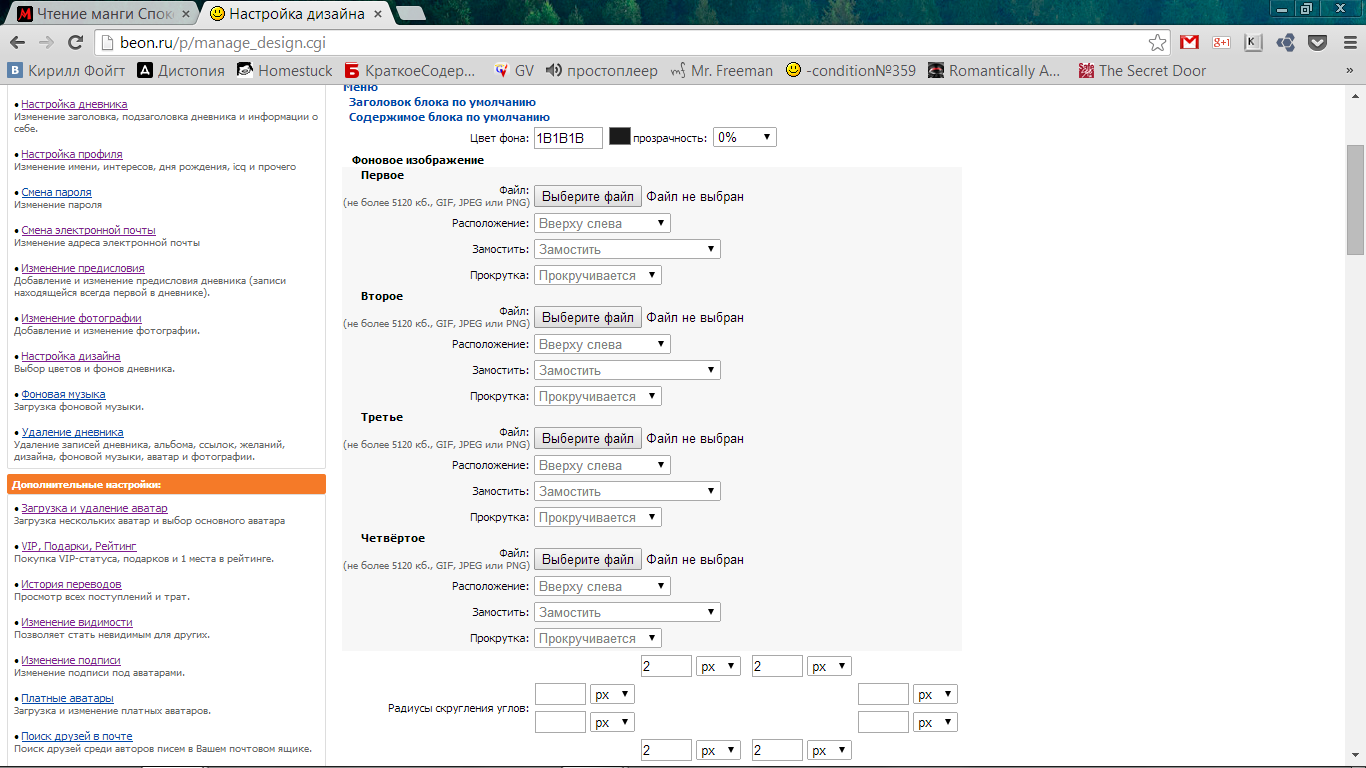Open the Кирилл Фойгт VK bookmark
The width and height of the screenshot is (1366, 768).
tap(67, 71)
